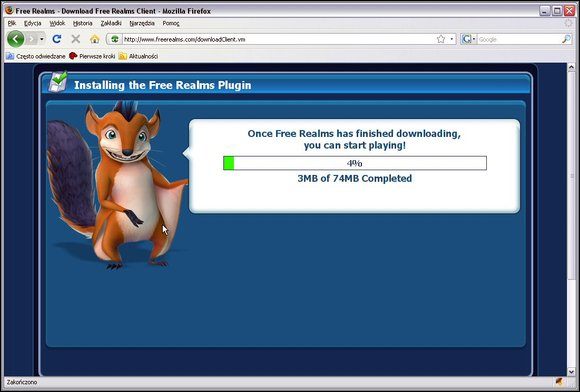580x392 pixels.
Task: Open the Często odwiedzane bookmark folder
Action: 36,56
